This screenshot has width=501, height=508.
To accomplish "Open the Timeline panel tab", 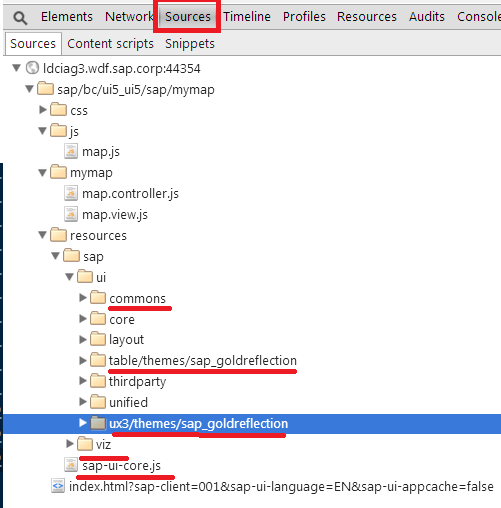I will click(x=247, y=16).
